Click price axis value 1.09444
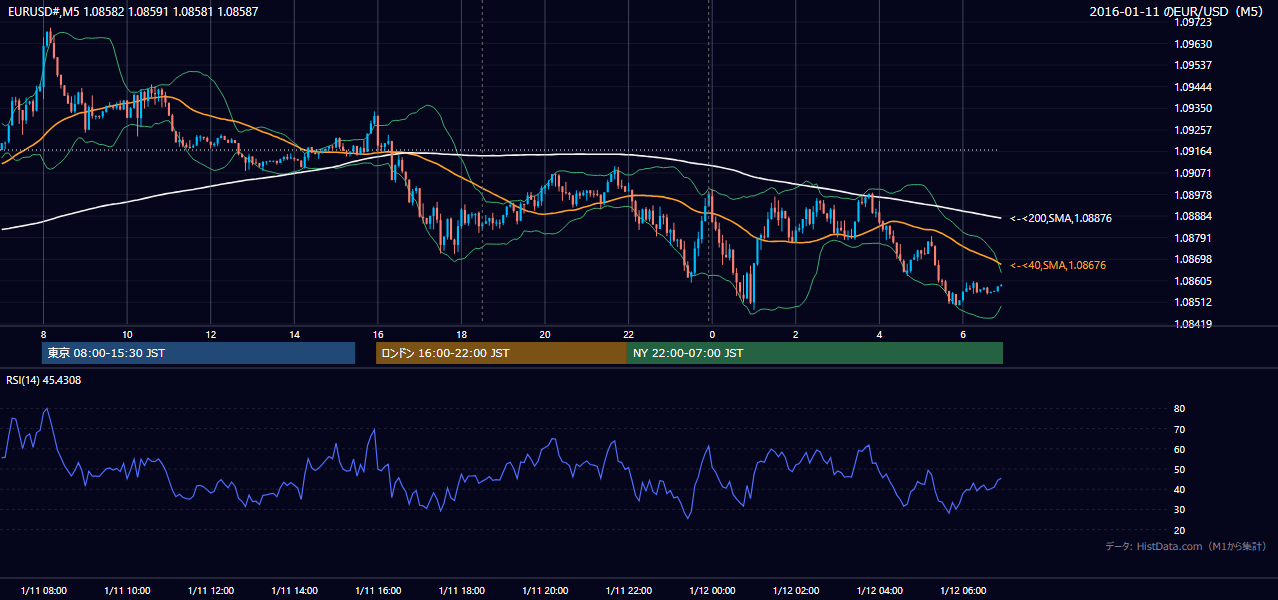Image resolution: width=1278 pixels, height=600 pixels. coord(1194,87)
